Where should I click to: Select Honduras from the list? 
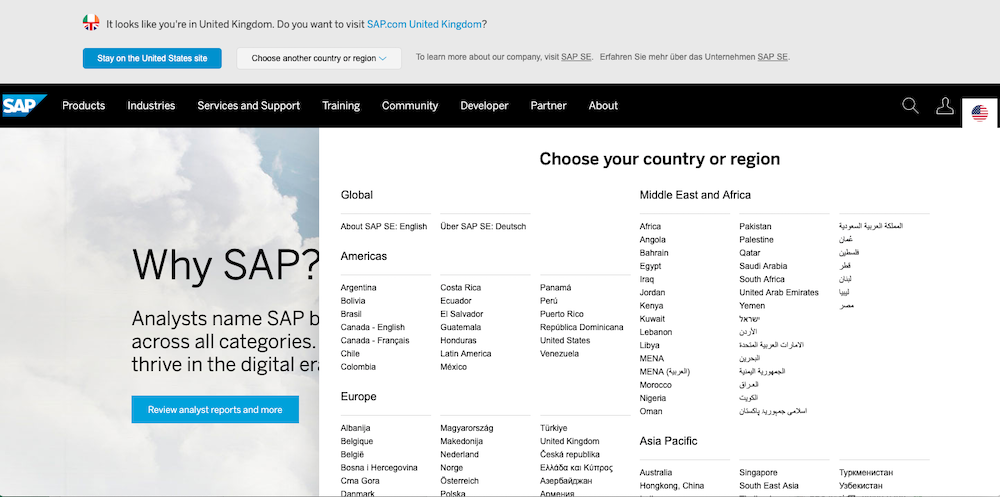(x=458, y=341)
